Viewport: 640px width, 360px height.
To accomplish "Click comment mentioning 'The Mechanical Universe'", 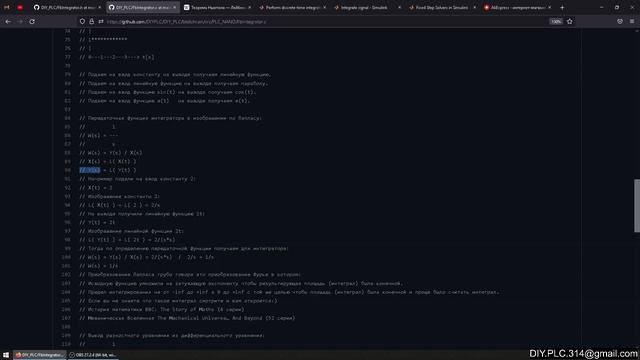I will click(187, 318).
